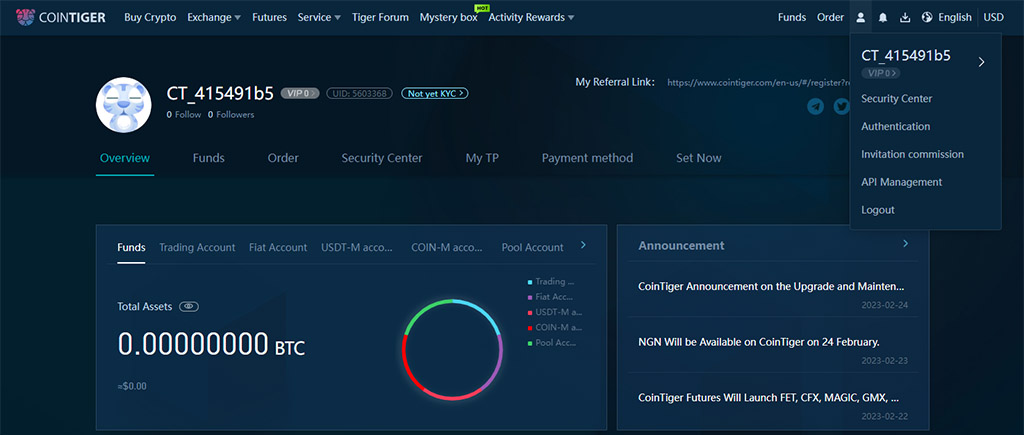Image resolution: width=1024 pixels, height=435 pixels.
Task: Click 0.00000000 BTC total value
Action: pos(211,344)
